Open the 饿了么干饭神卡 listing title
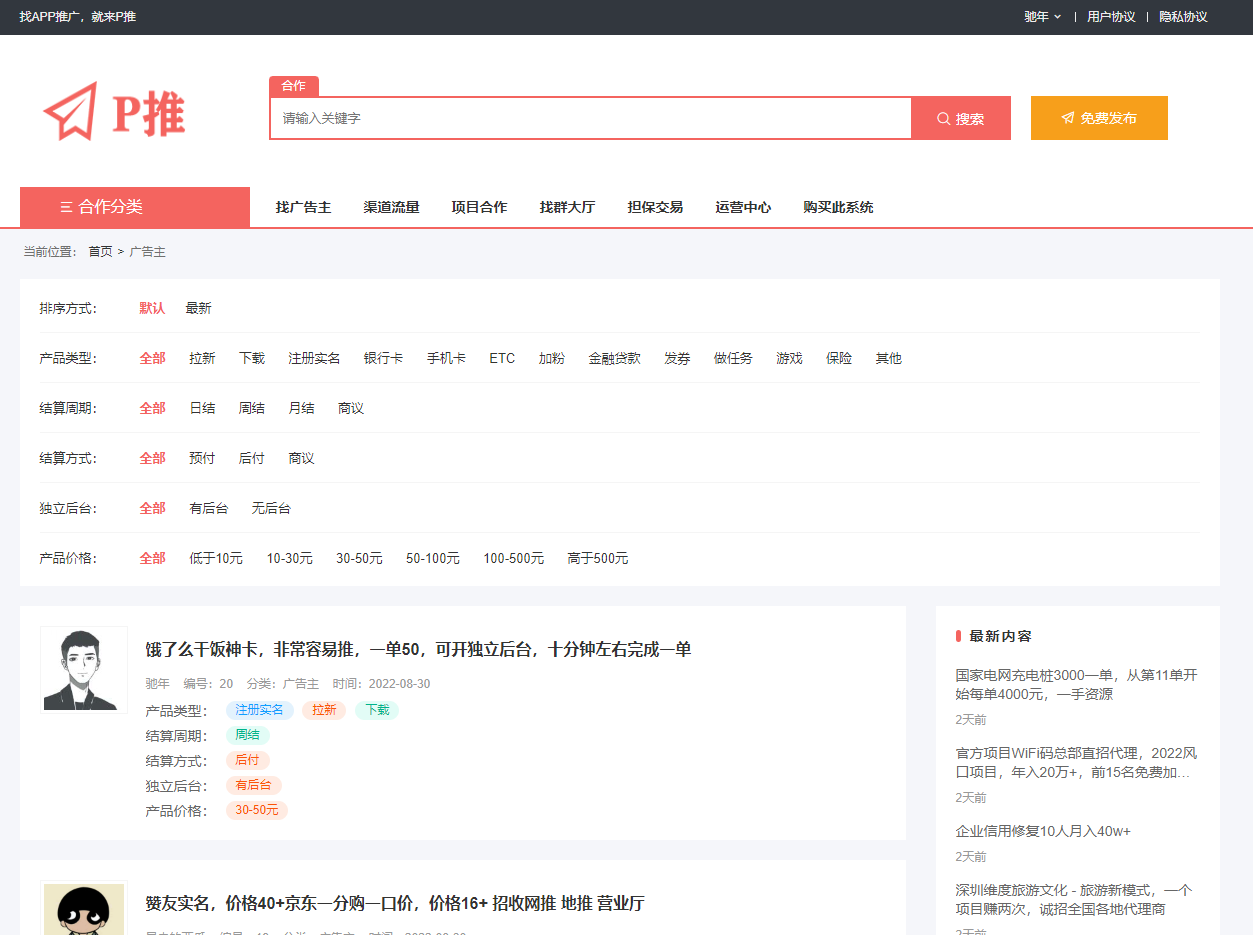1253x935 pixels. pyautogui.click(x=418, y=649)
